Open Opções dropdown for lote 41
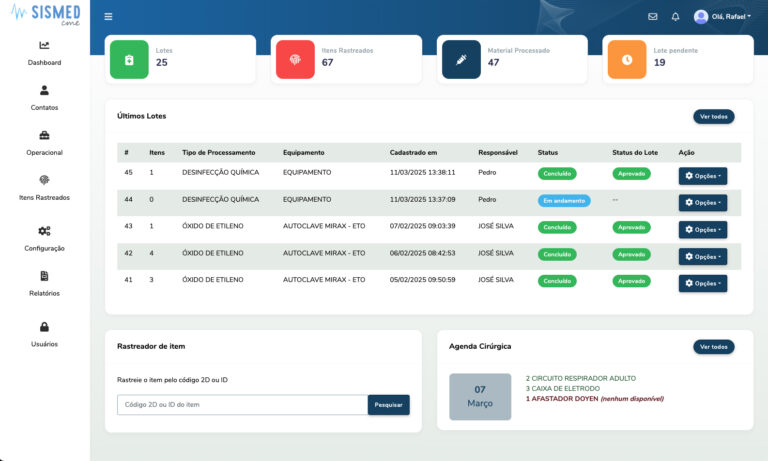Viewport: 768px width, 461px height. pyautogui.click(x=703, y=283)
